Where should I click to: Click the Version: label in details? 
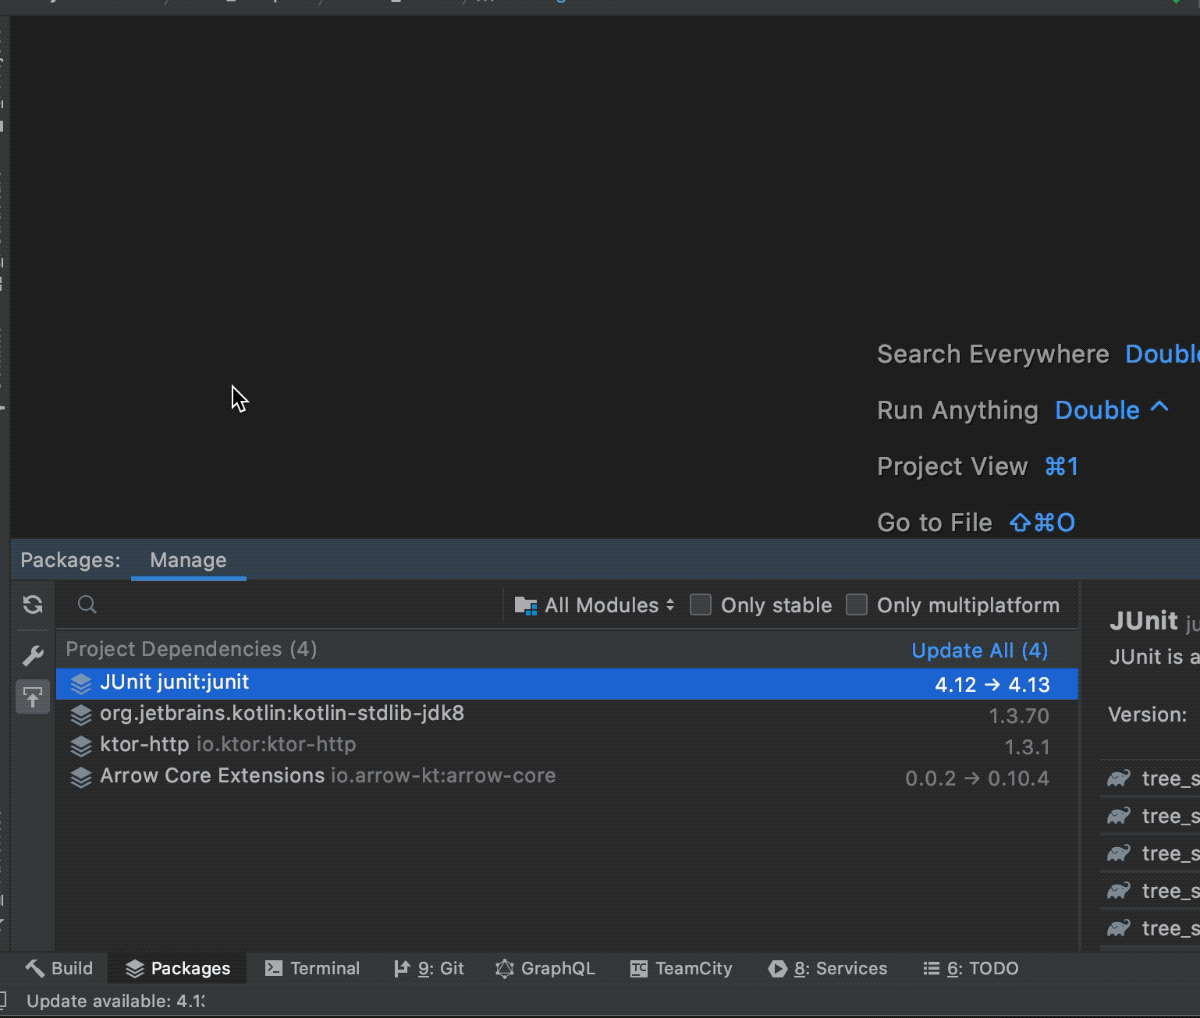1147,715
